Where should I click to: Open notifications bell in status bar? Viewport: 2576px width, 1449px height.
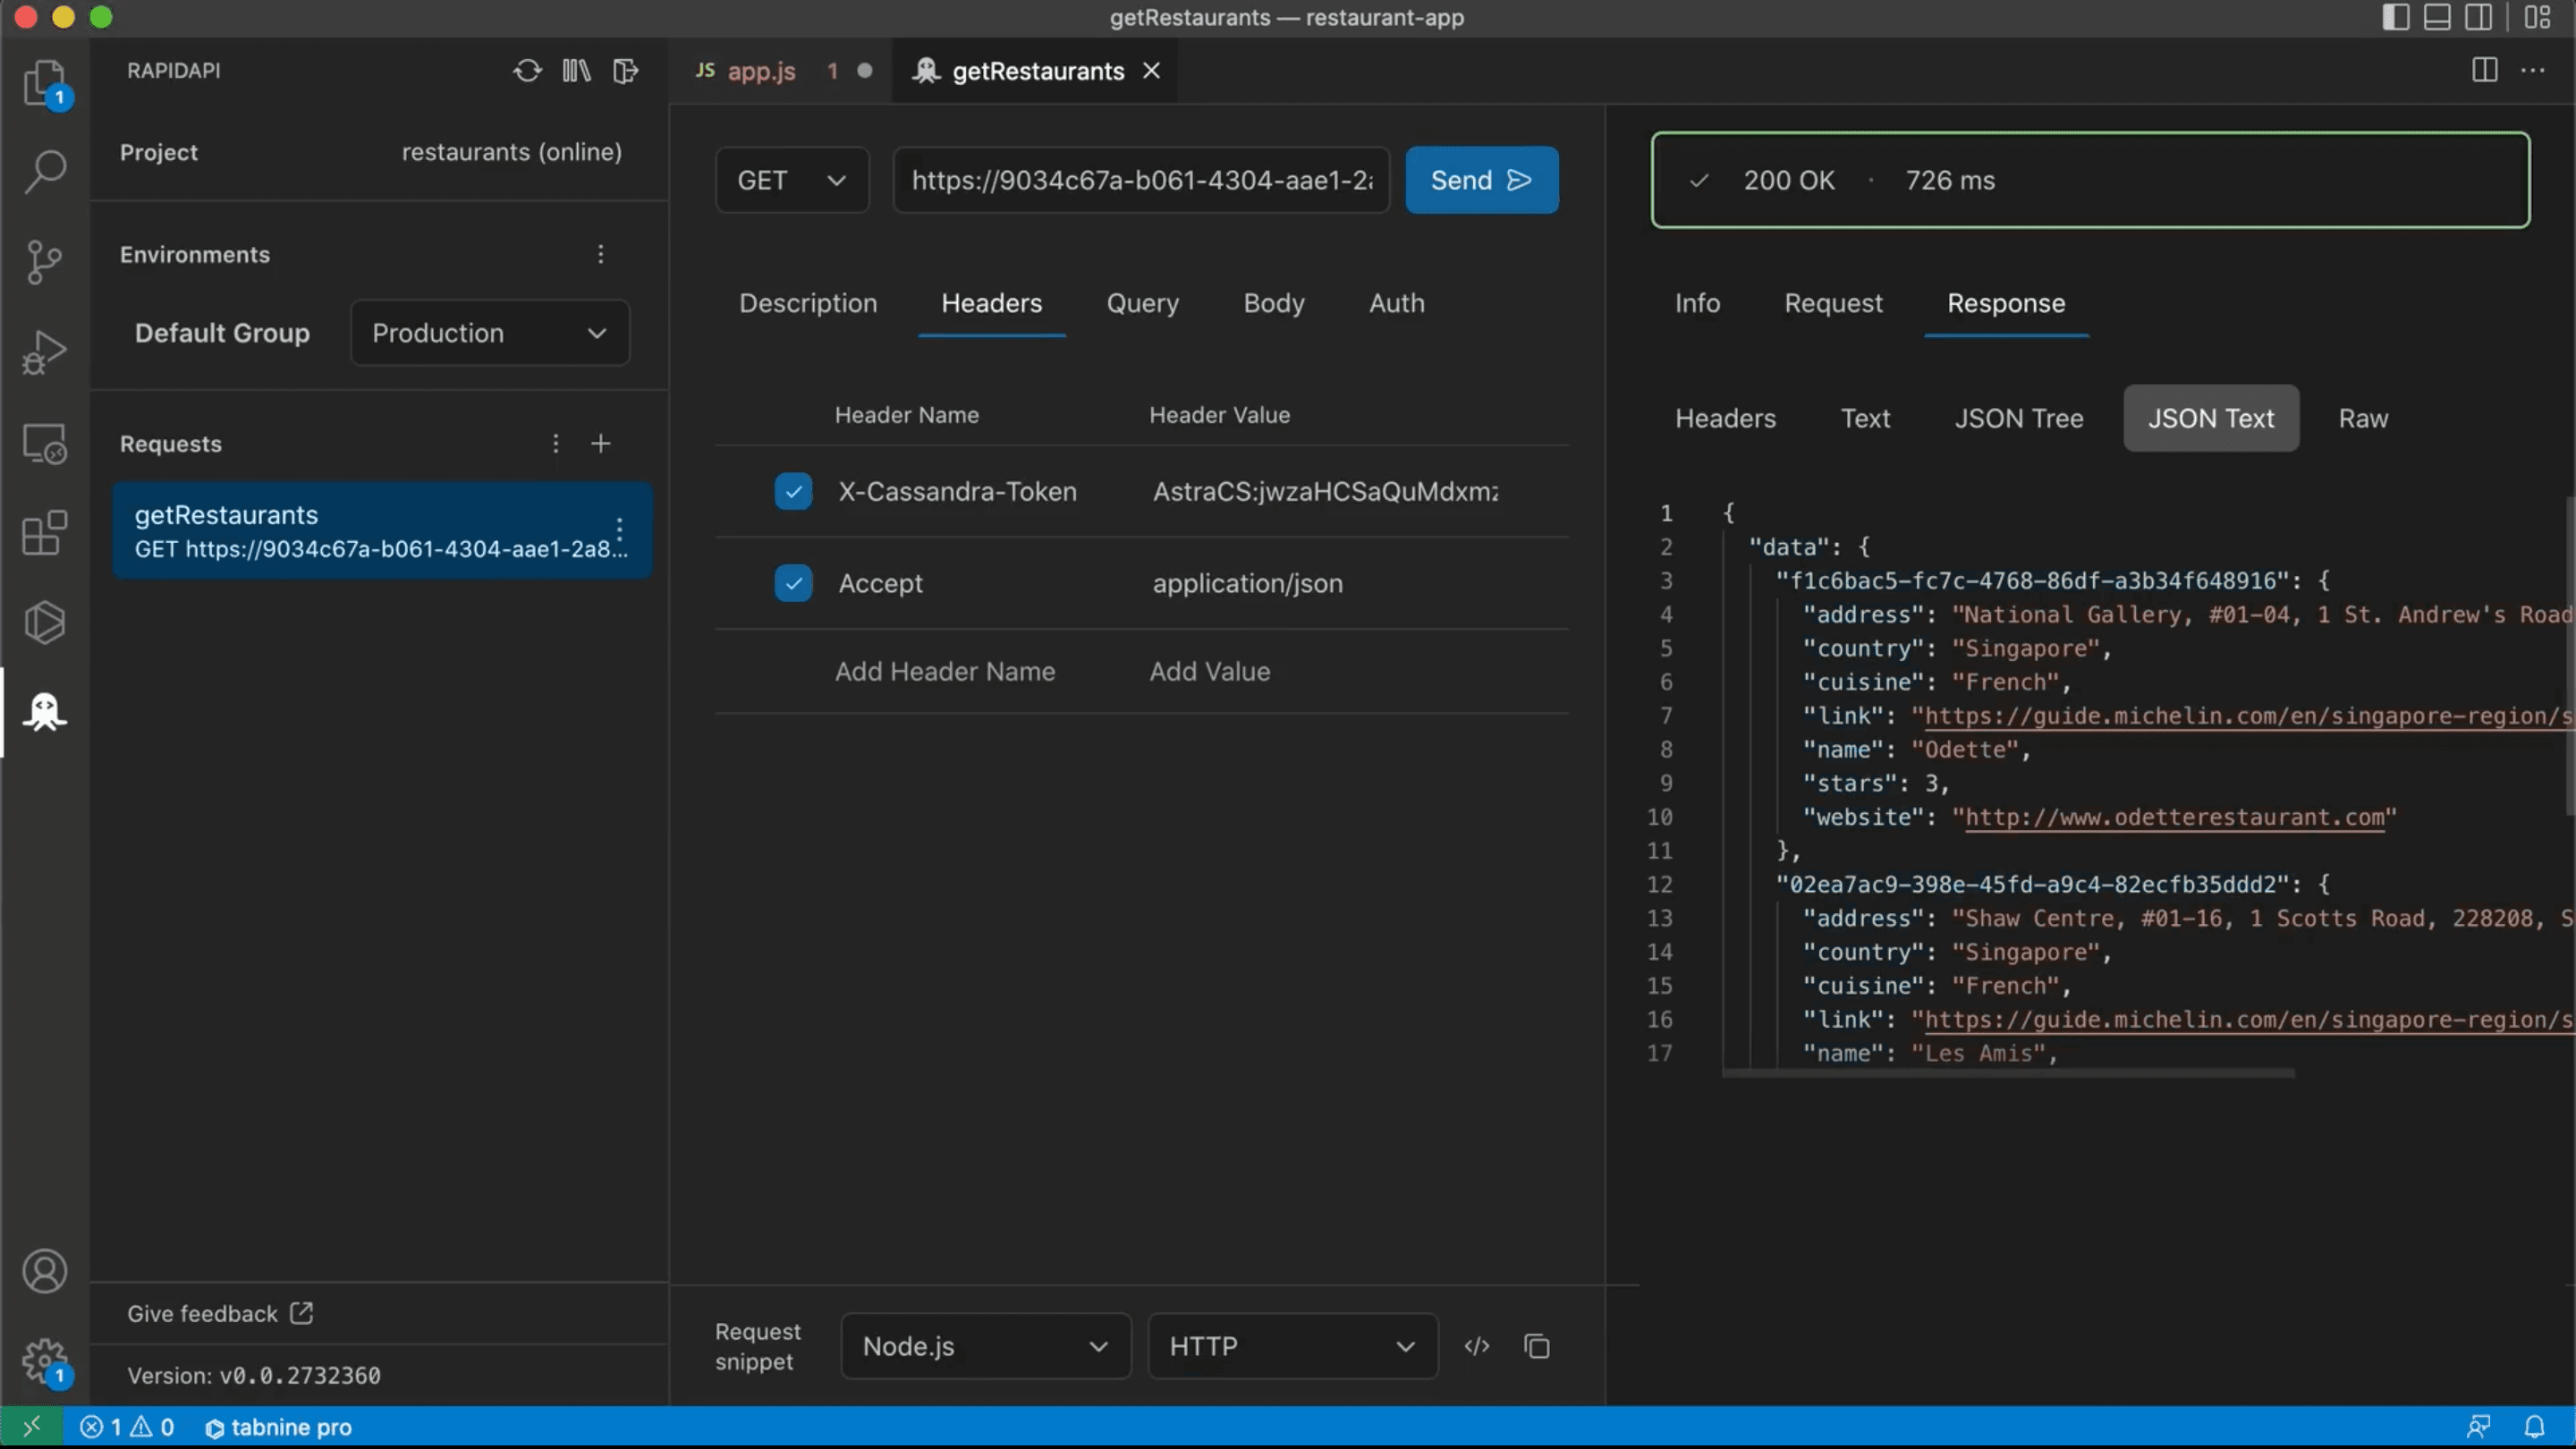2534,1427
